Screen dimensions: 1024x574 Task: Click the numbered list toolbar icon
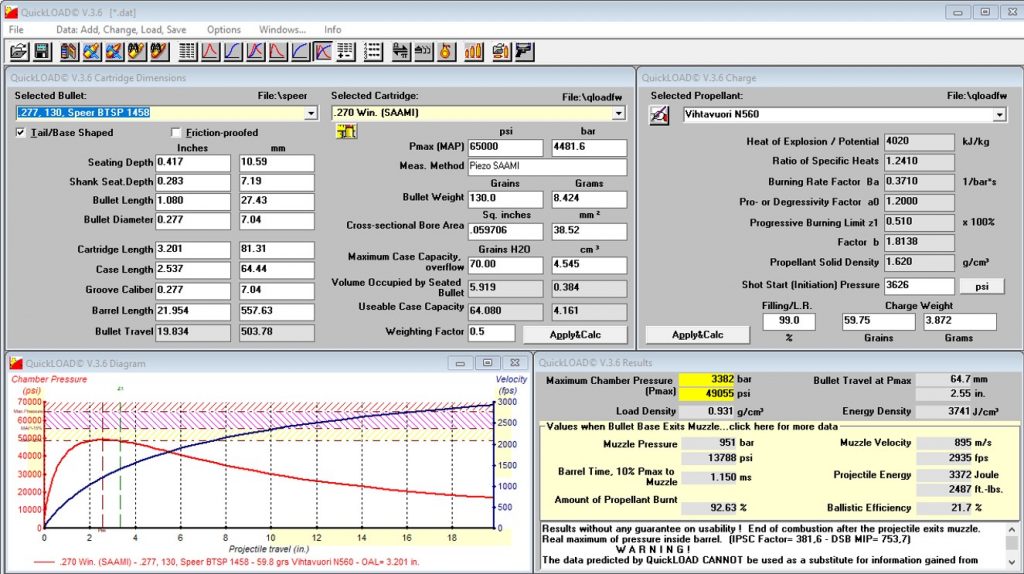pos(373,52)
